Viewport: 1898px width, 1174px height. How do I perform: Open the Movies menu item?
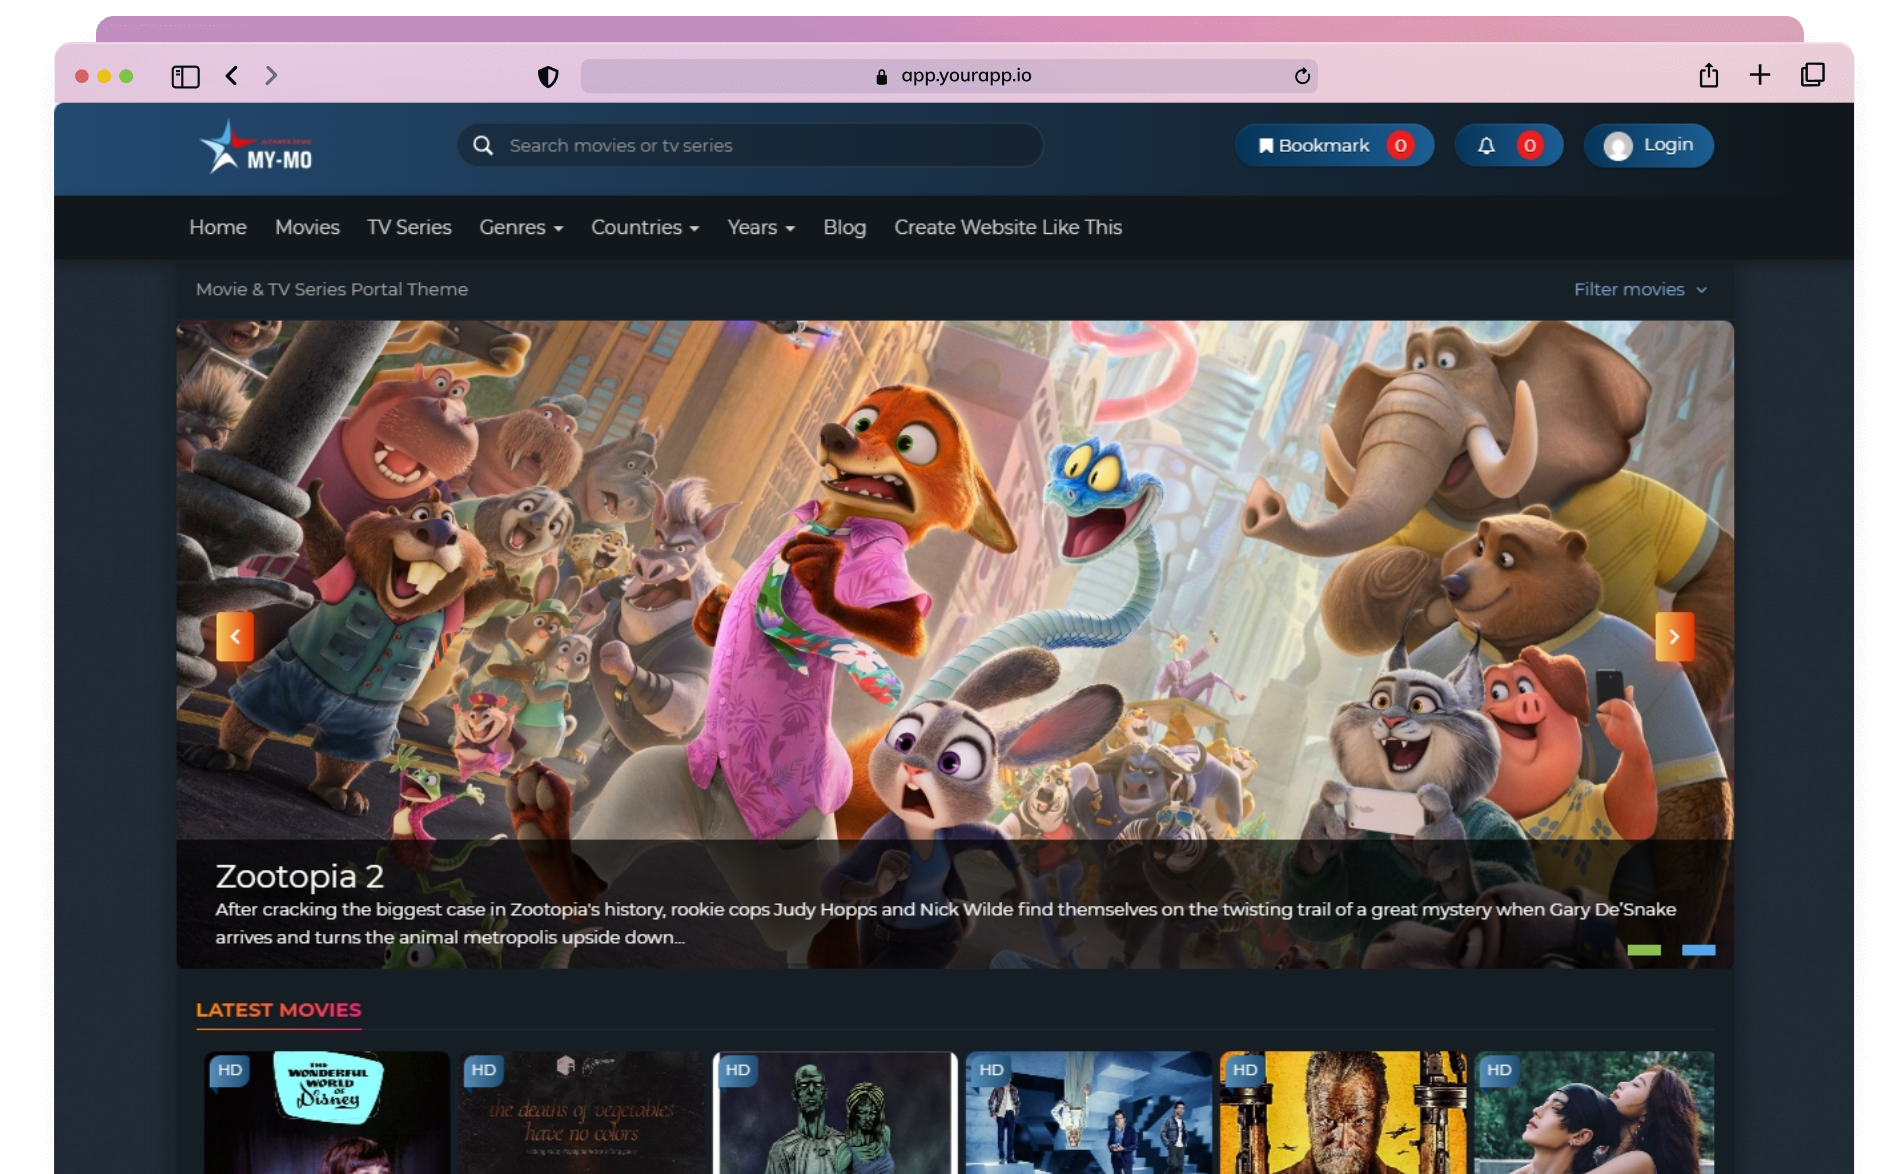pyautogui.click(x=307, y=227)
